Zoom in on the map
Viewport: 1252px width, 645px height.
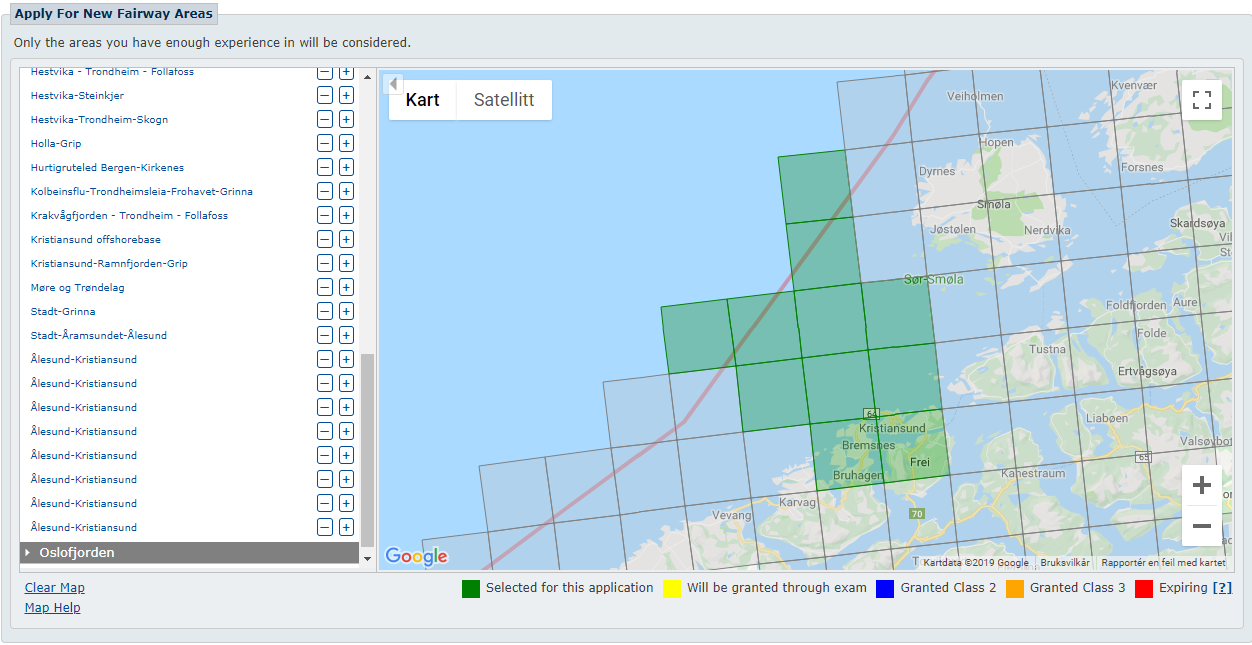tap(1202, 486)
